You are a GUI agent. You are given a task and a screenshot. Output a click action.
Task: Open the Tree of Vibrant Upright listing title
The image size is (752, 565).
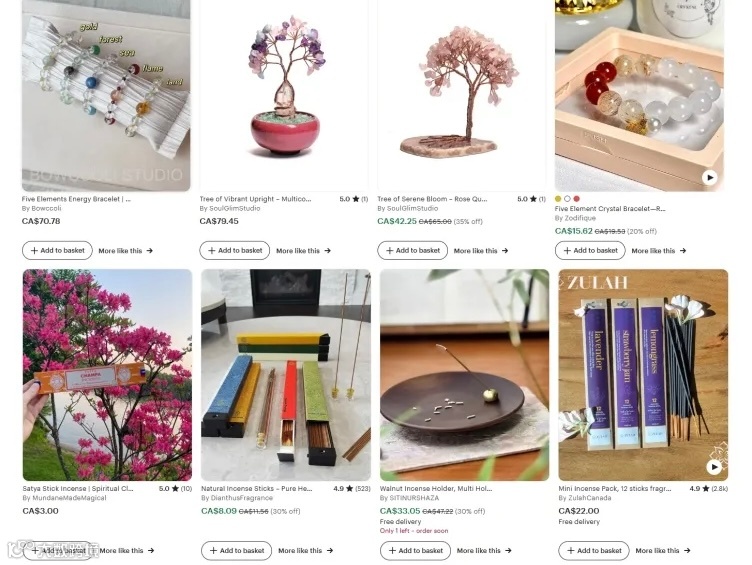tap(255, 199)
